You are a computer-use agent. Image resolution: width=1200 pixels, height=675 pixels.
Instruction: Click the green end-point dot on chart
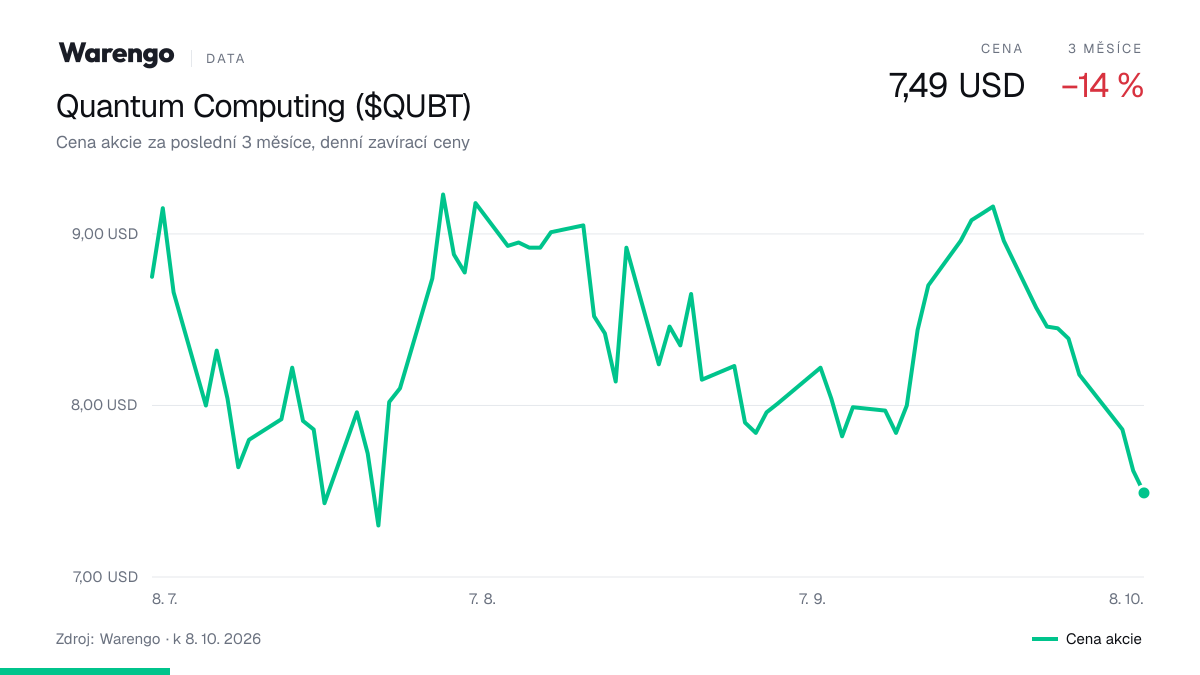point(1144,492)
